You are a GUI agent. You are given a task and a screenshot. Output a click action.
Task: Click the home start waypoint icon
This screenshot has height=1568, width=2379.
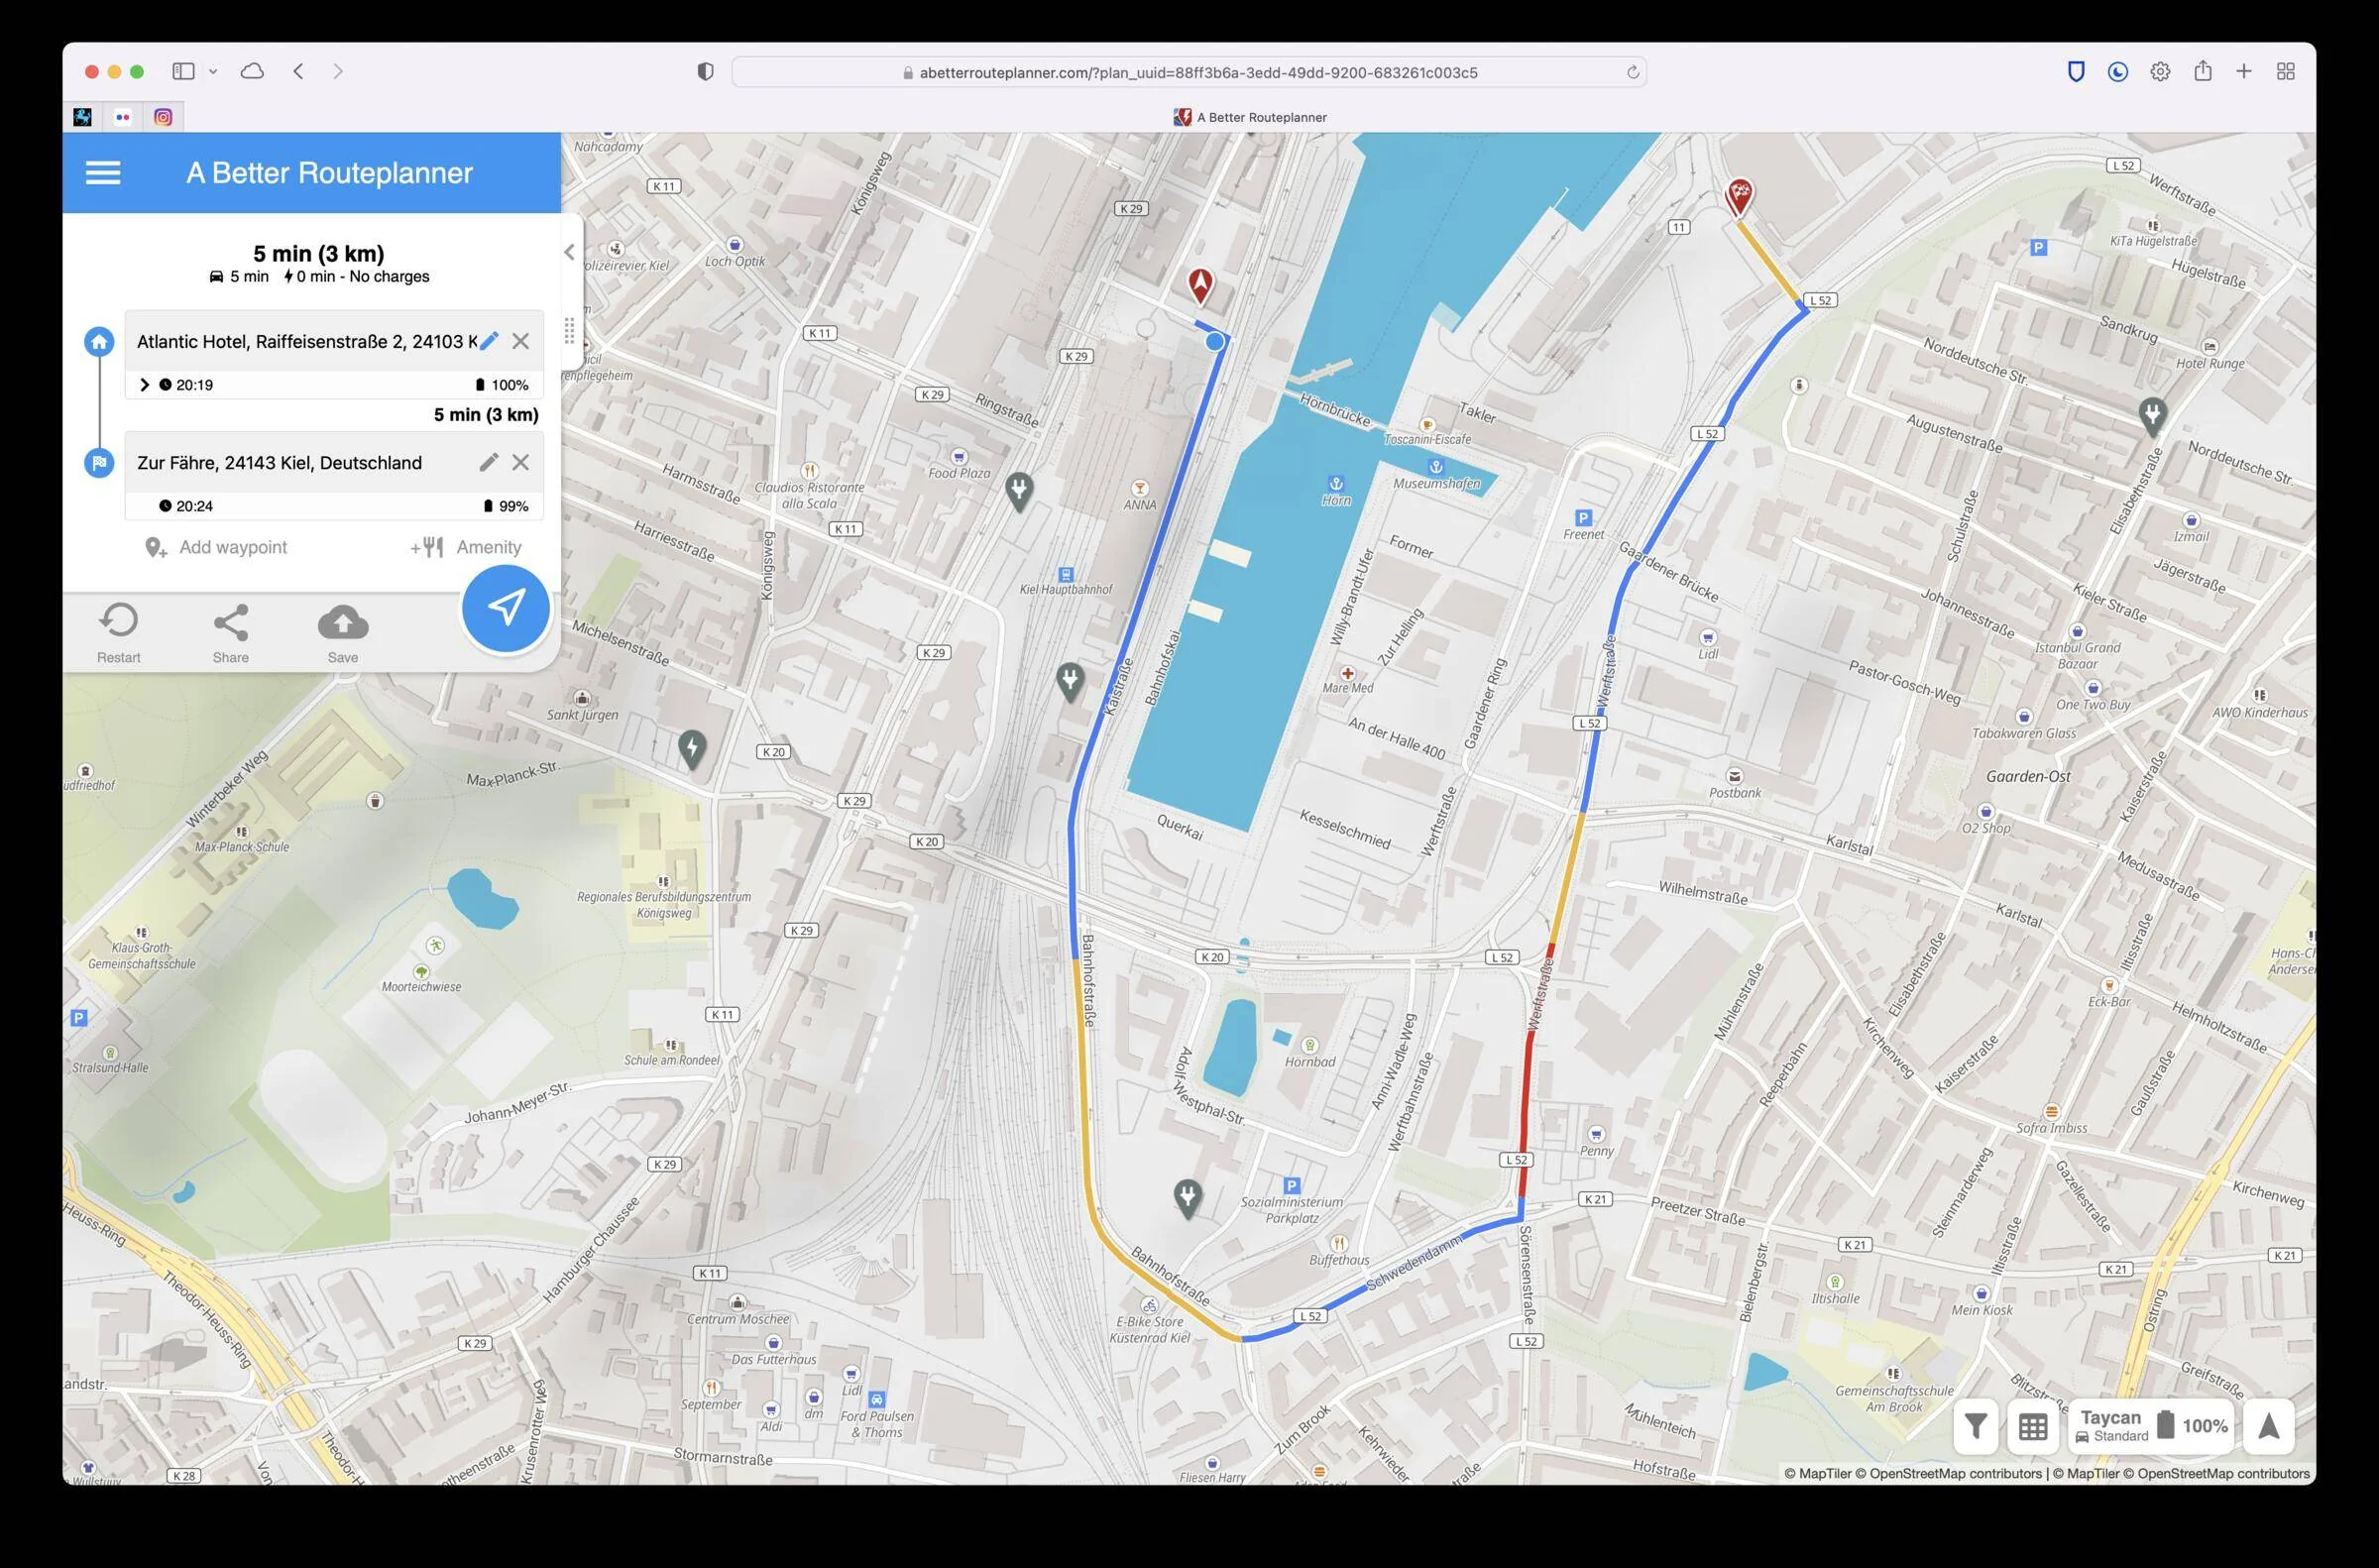99,342
